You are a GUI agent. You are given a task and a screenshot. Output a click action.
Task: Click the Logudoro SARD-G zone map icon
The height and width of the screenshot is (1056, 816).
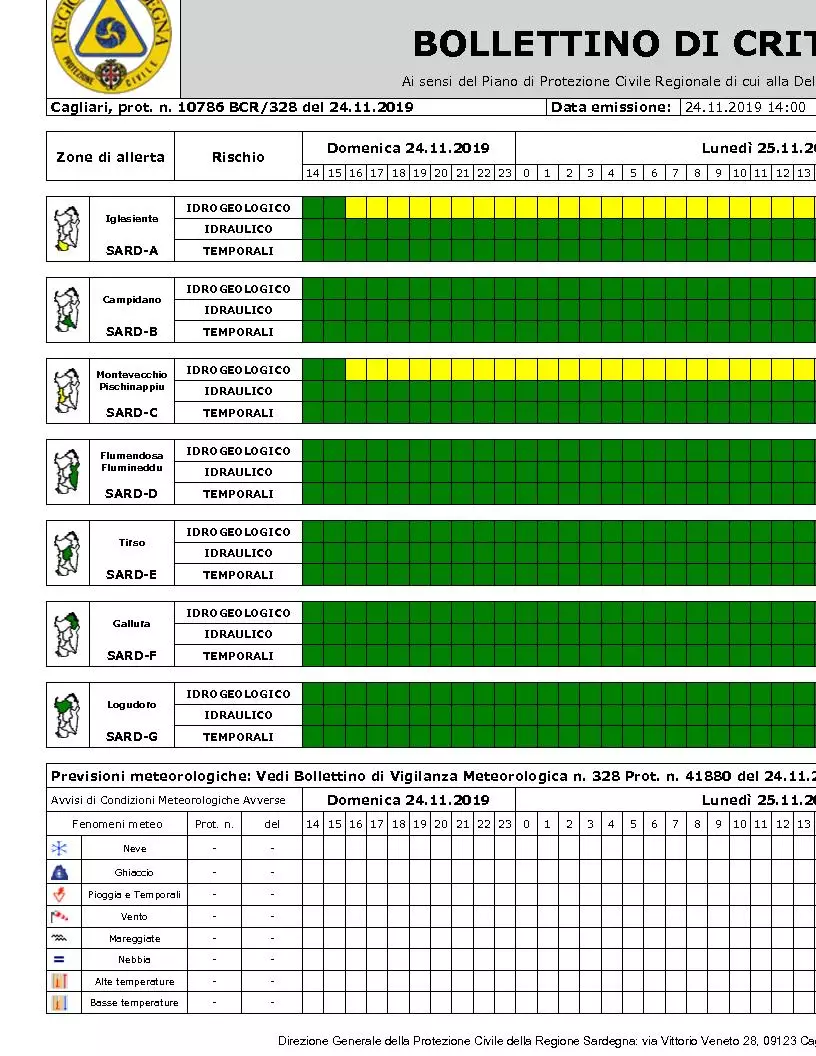coord(67,715)
